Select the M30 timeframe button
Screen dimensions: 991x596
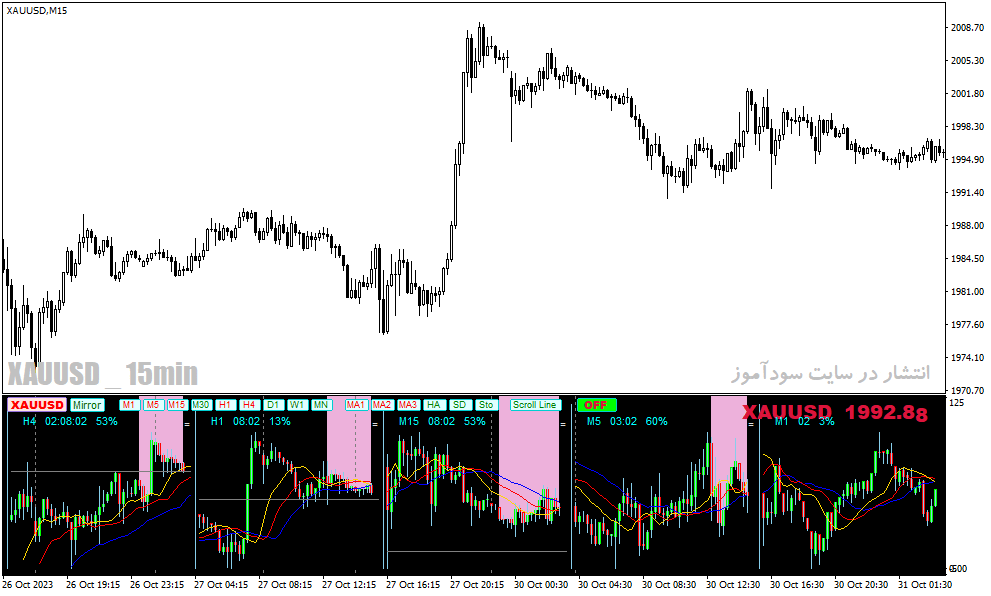[200, 404]
